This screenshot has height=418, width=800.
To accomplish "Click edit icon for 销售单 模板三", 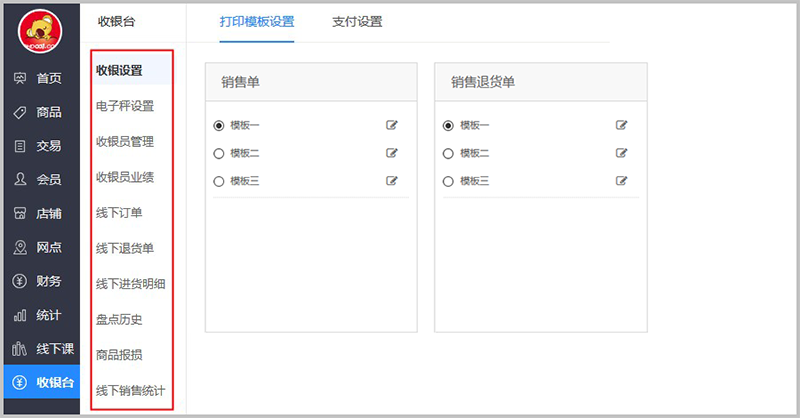I will [x=392, y=181].
